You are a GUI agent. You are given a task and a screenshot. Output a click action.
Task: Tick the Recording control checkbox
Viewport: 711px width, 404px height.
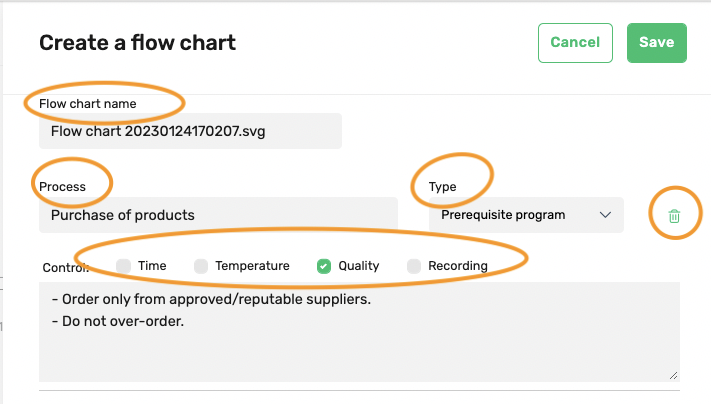coord(414,266)
